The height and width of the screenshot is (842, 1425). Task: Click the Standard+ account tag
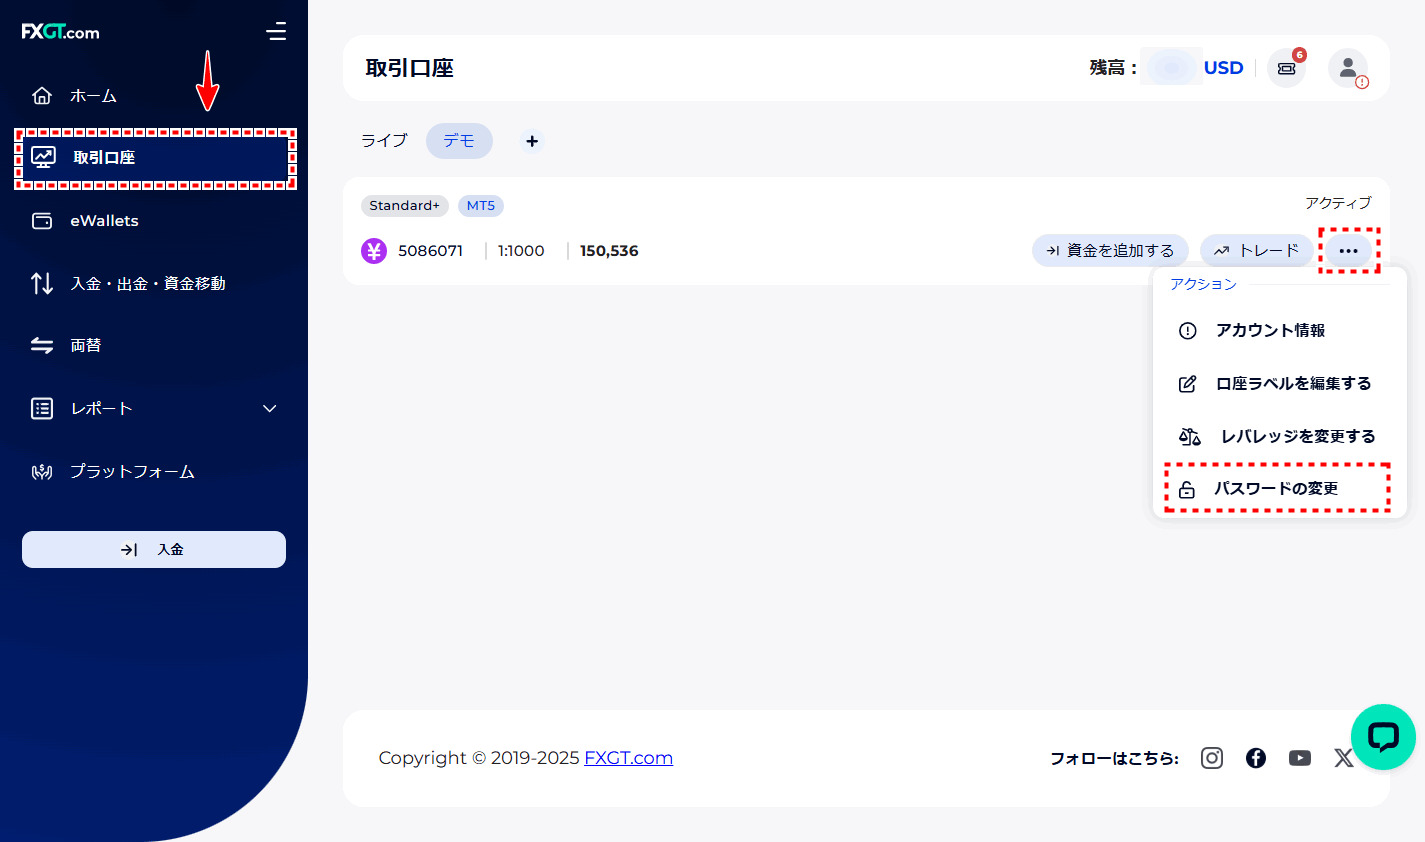pos(404,206)
